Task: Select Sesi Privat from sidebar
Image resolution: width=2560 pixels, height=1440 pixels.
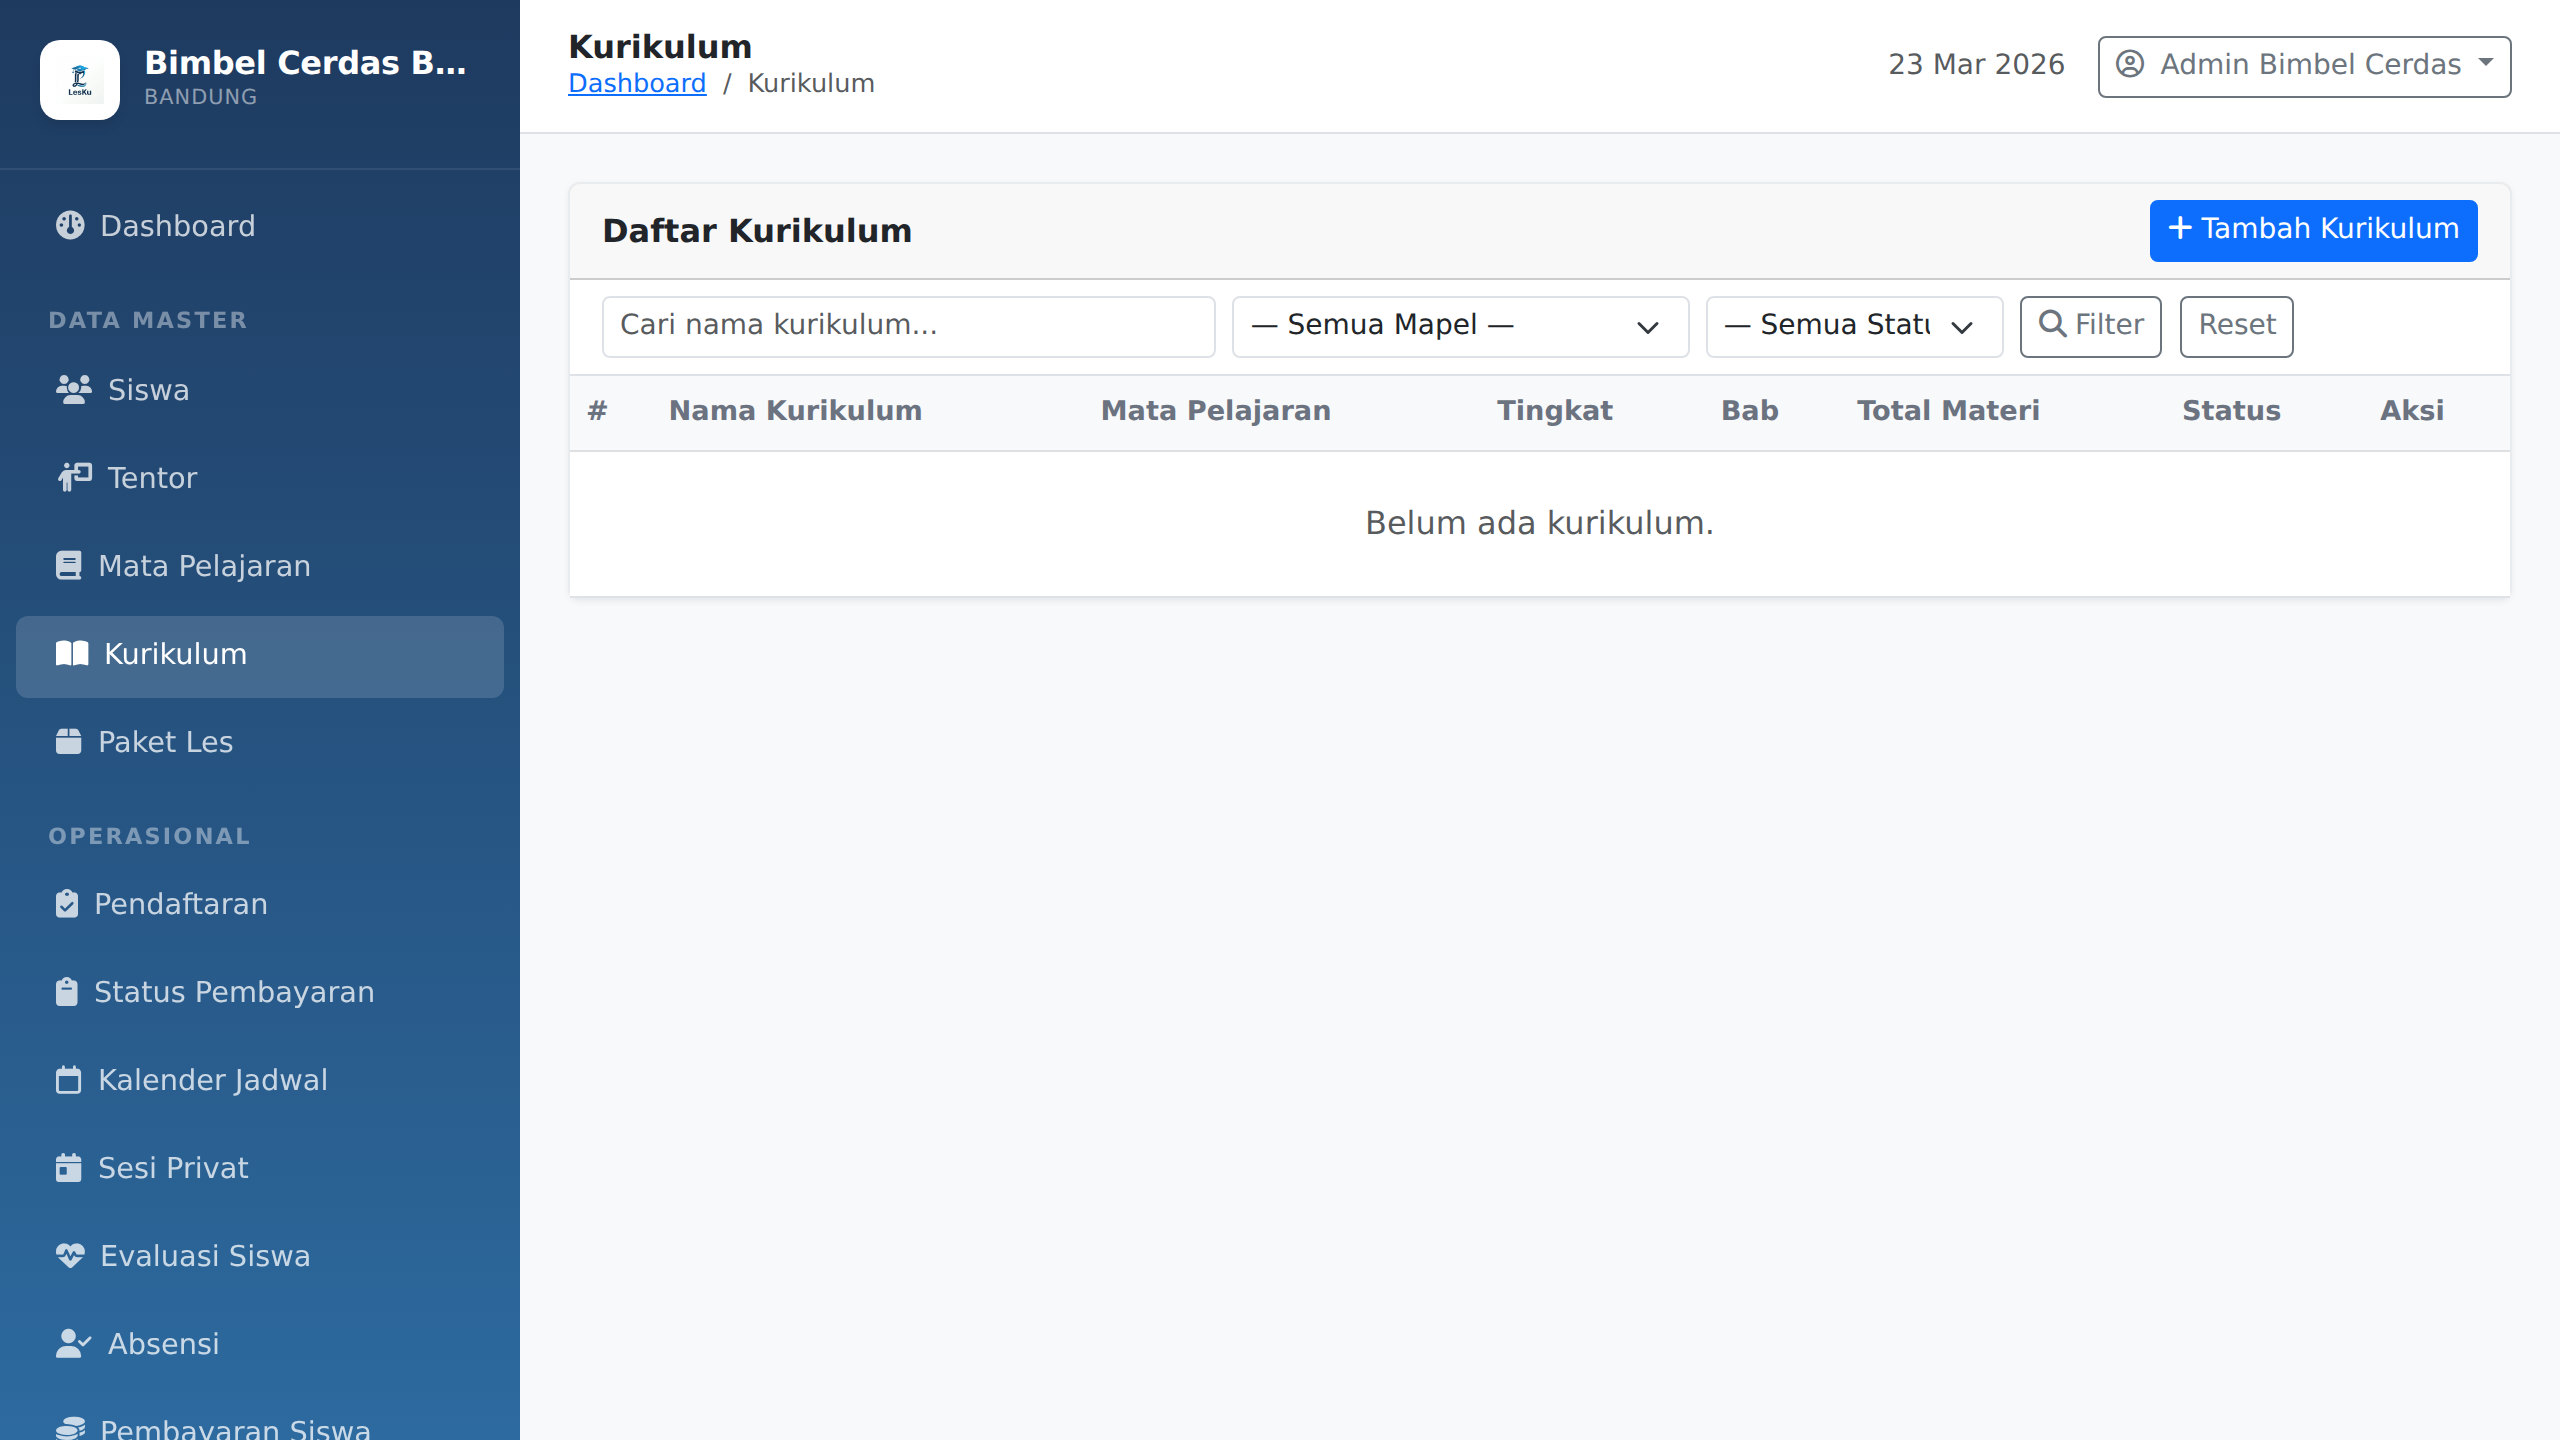Action: pos(172,1168)
